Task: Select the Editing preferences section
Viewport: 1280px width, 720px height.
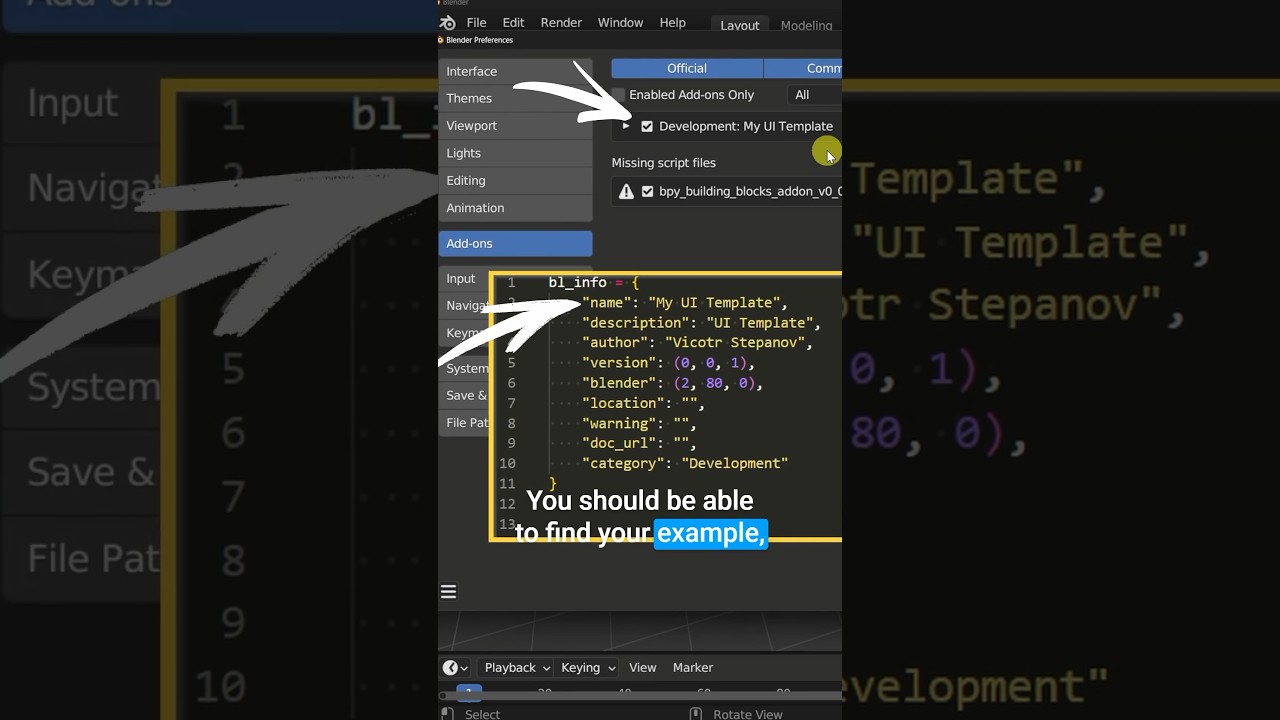Action: click(515, 180)
